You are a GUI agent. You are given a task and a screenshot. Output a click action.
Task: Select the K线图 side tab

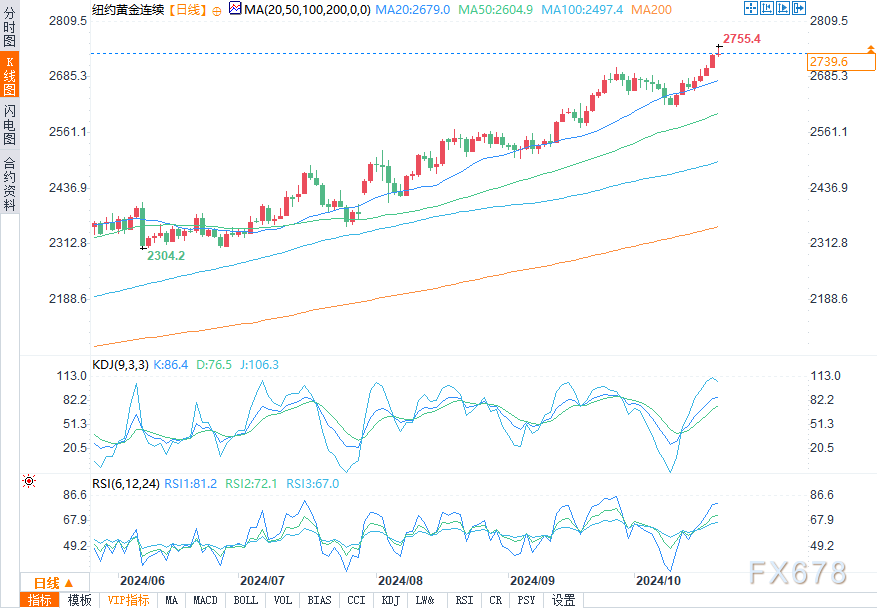pyautogui.click(x=10, y=75)
